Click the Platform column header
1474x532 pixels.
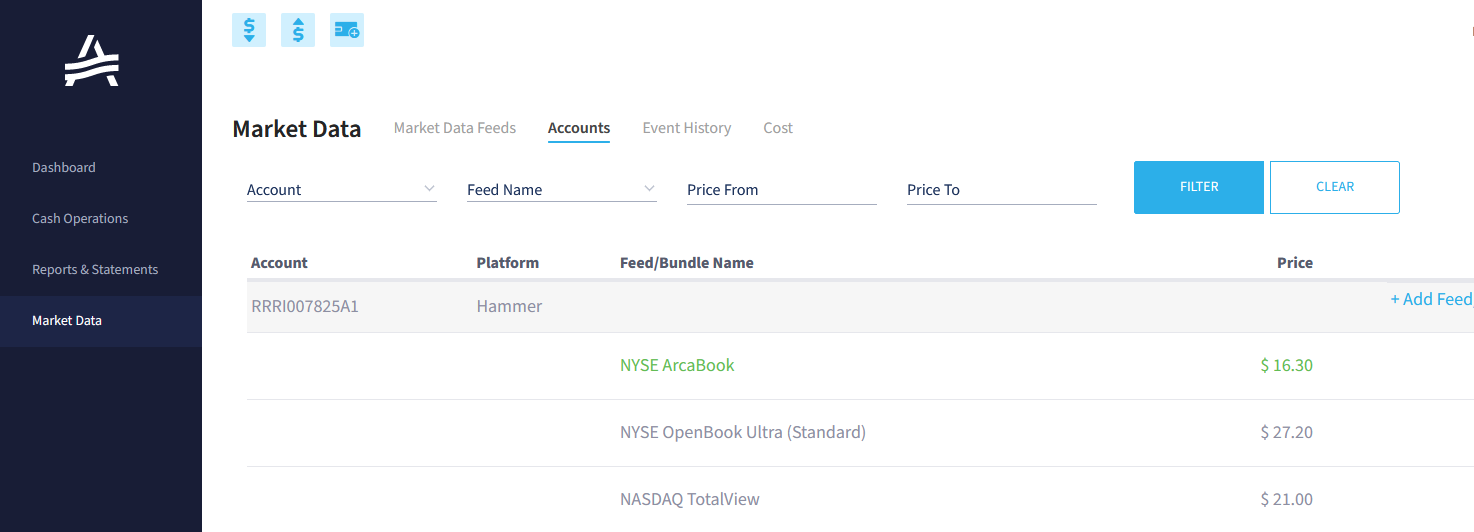[x=508, y=263]
